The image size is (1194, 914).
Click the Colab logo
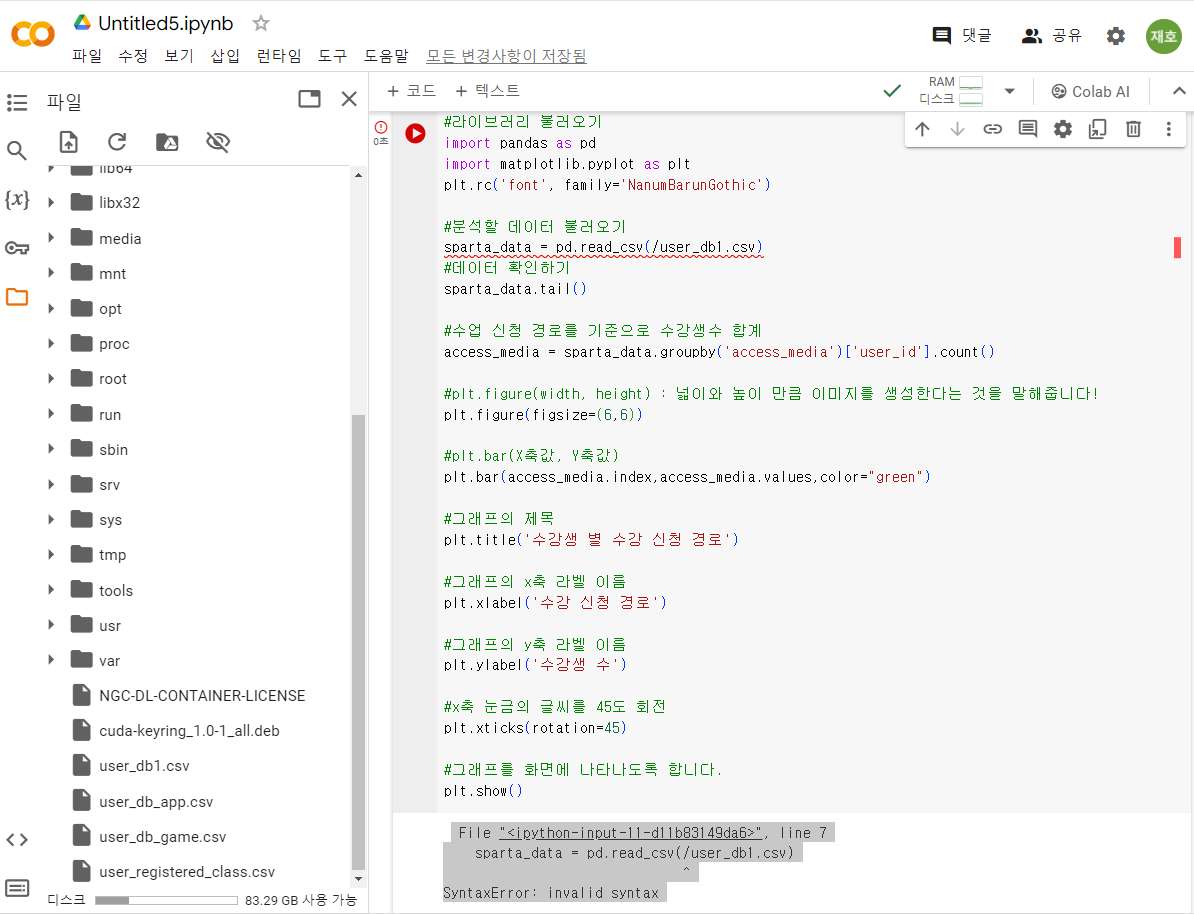33,34
